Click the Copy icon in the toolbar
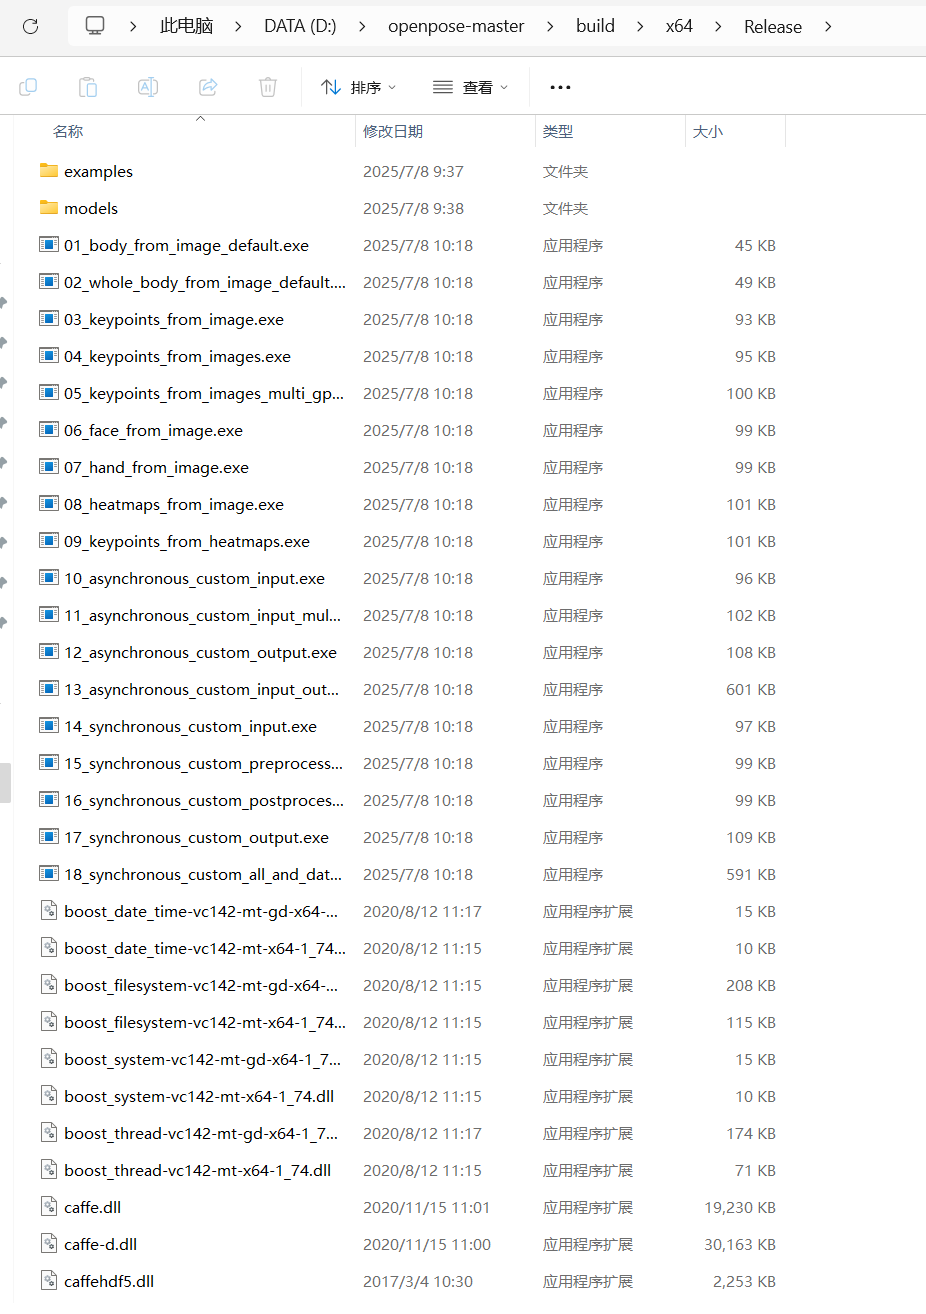The image size is (926, 1314). [x=27, y=87]
